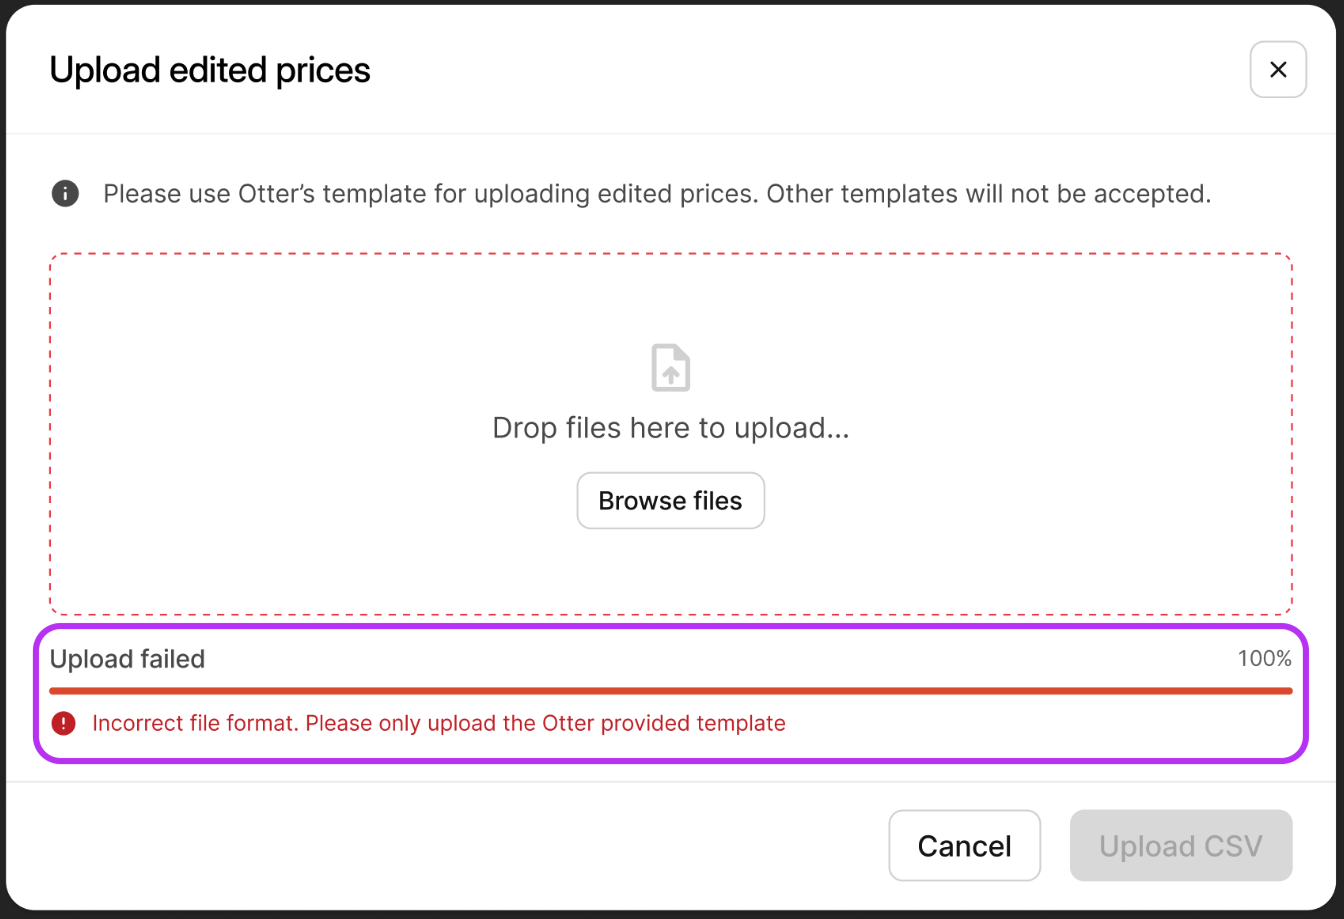Viewport: 1344px width, 919px height.
Task: Select the "Upload failed" status label
Action: click(127, 659)
